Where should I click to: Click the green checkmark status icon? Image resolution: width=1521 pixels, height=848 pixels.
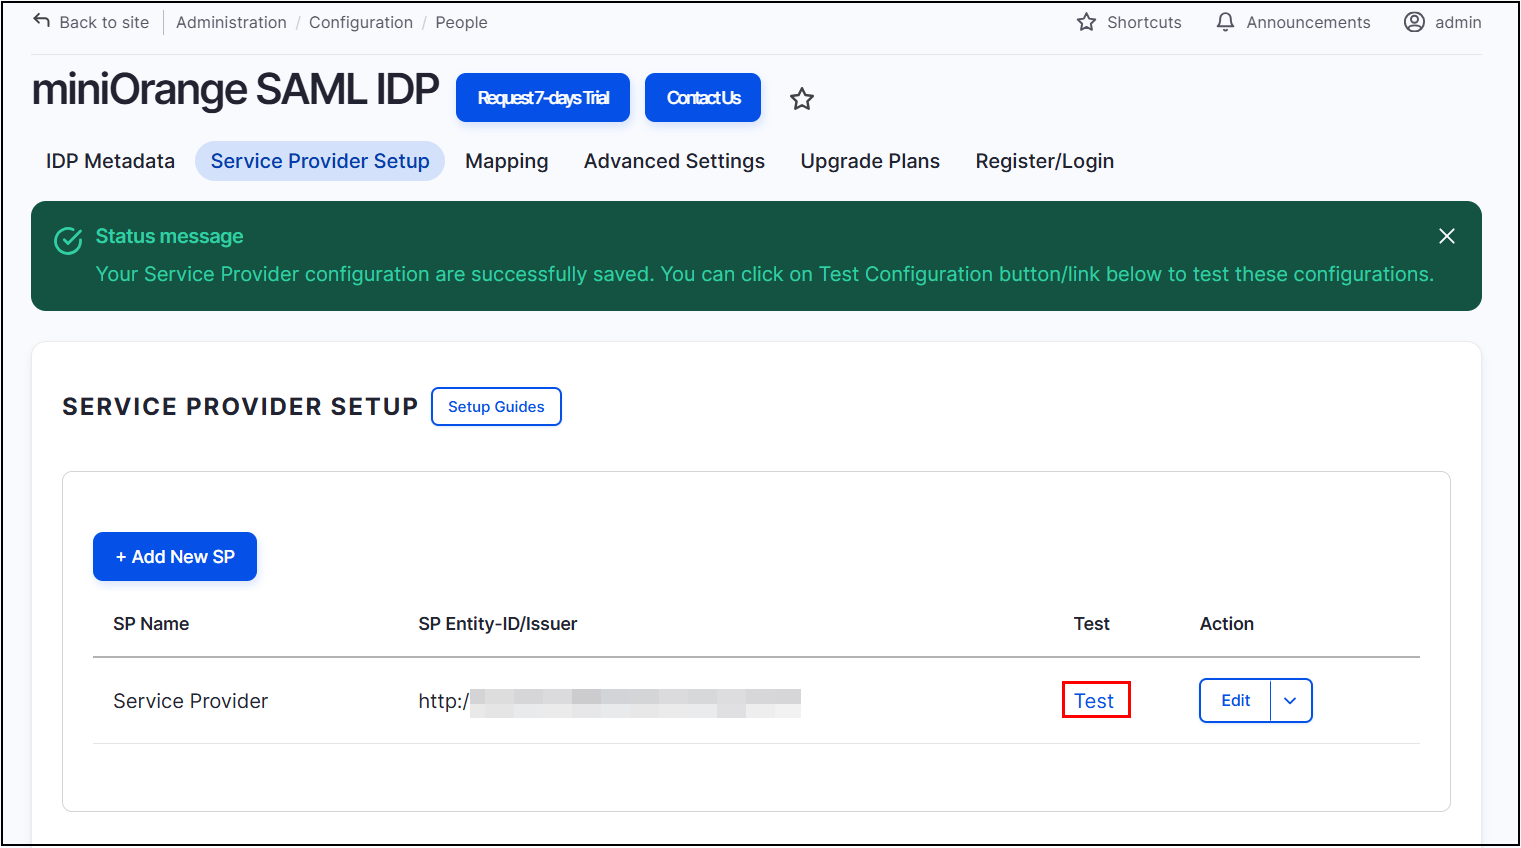click(x=67, y=240)
